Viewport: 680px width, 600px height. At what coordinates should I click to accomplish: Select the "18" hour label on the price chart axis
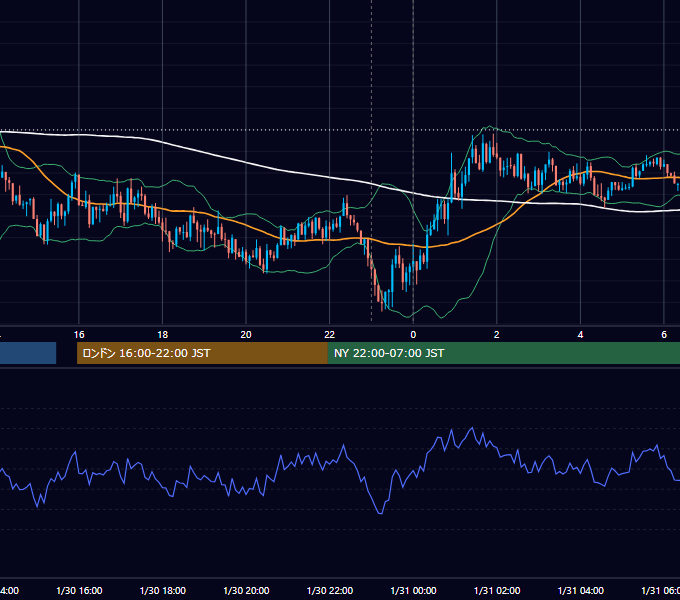coord(163,335)
